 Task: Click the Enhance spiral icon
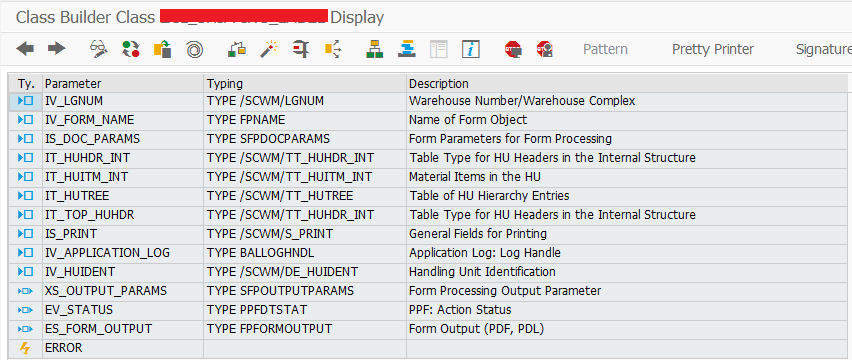pyautogui.click(x=195, y=49)
